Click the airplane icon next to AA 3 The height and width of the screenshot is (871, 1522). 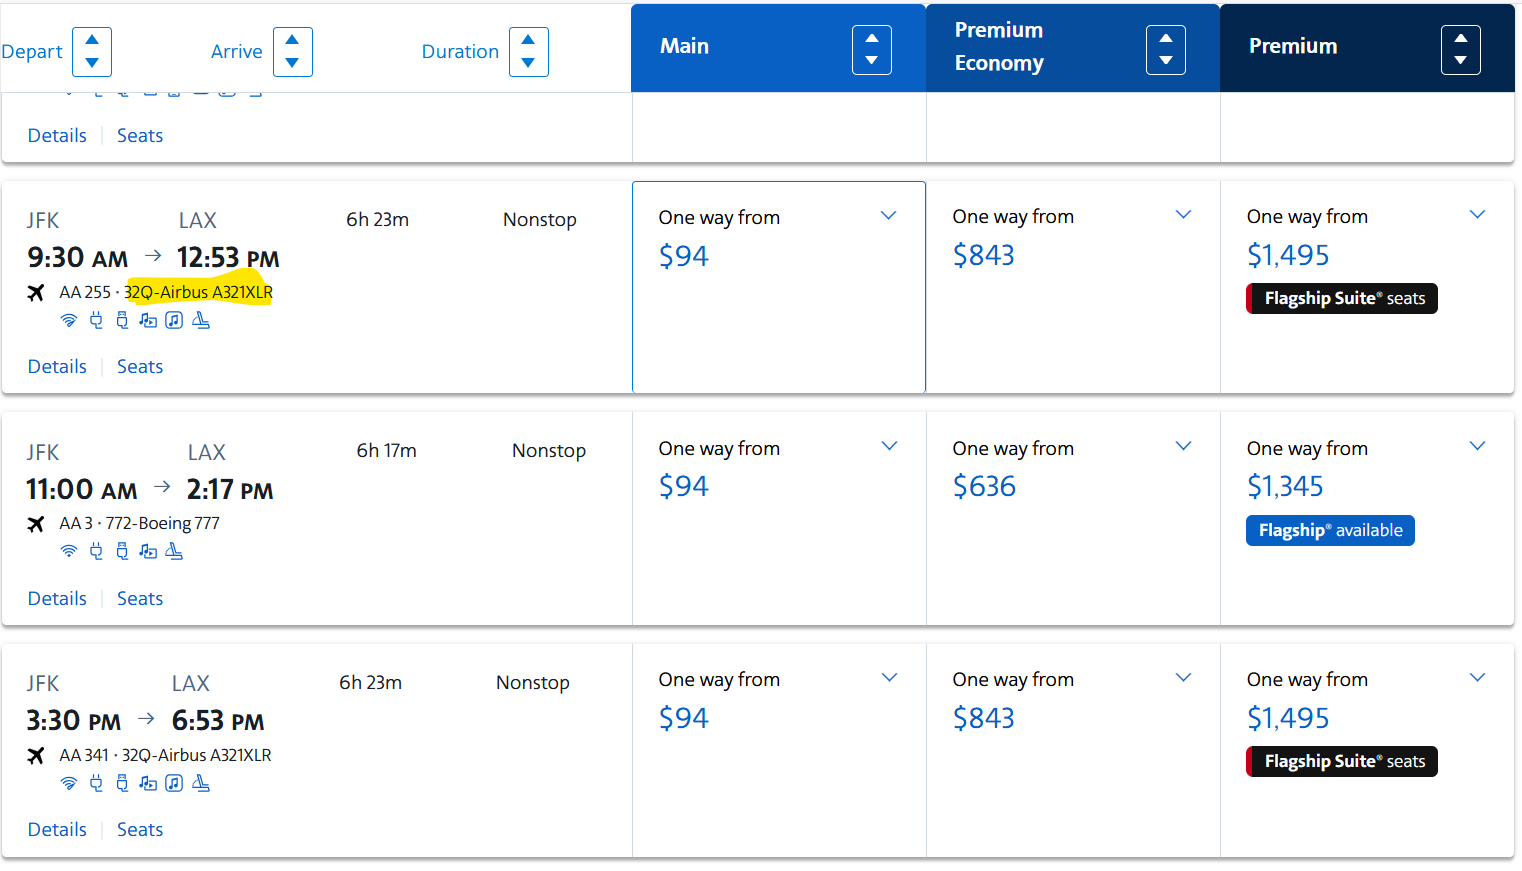coord(36,524)
